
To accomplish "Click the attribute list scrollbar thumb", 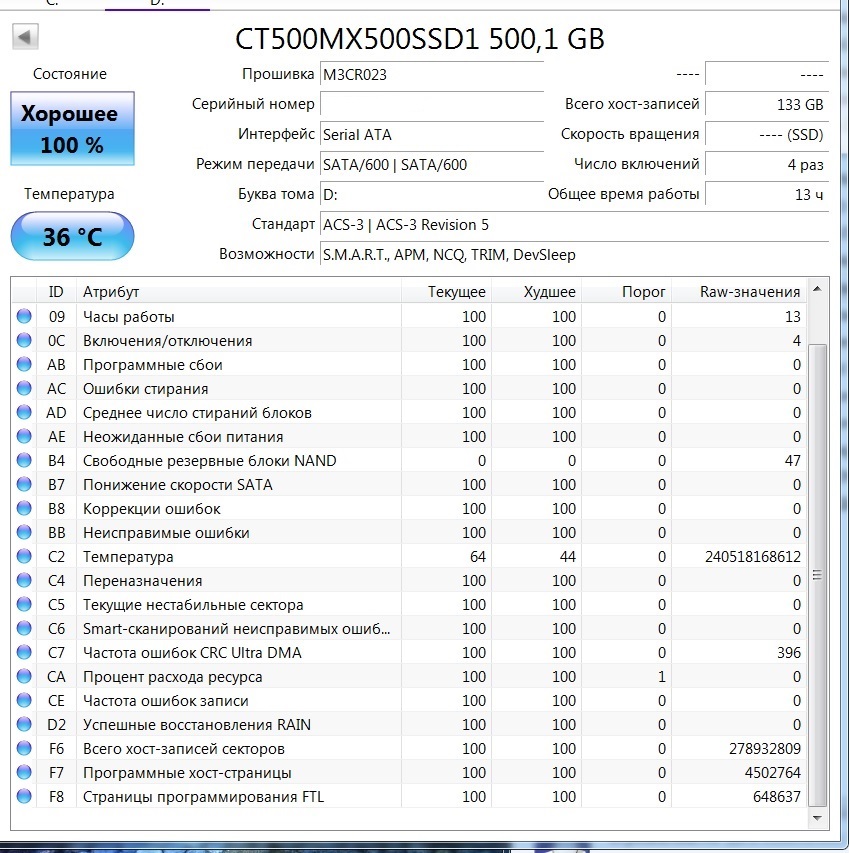I will (x=817, y=575).
